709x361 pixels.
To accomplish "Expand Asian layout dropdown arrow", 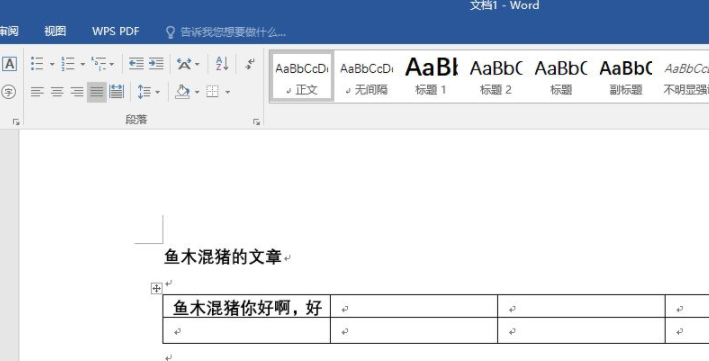I will pos(197,64).
